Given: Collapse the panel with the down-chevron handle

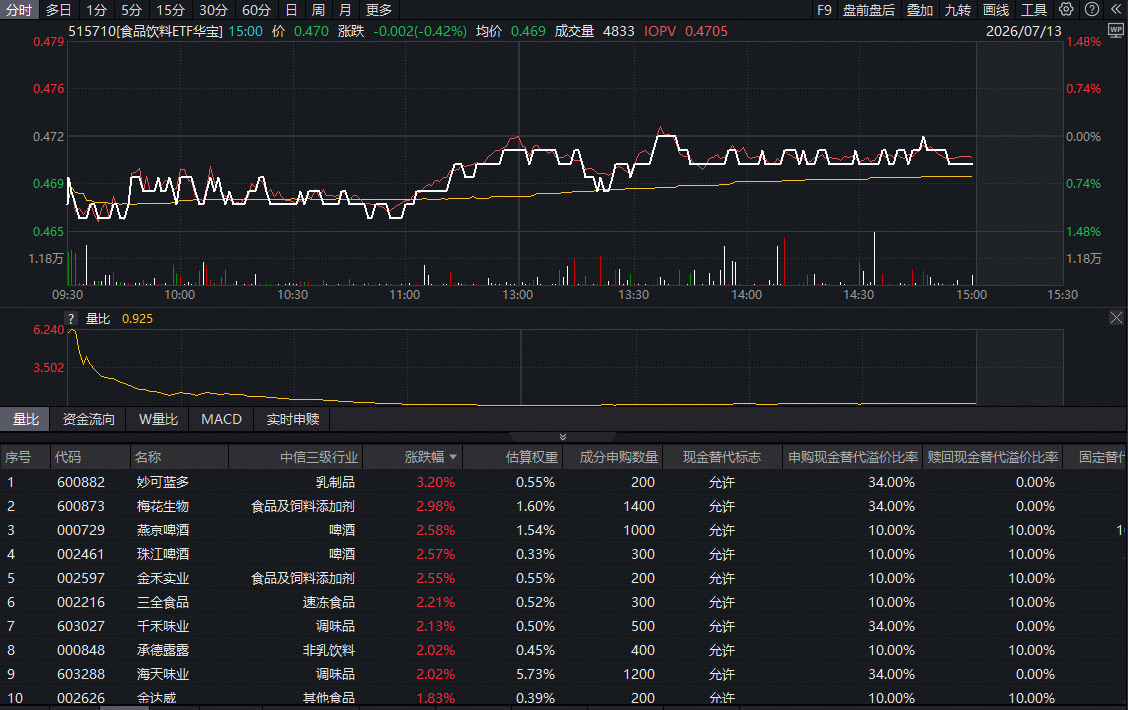Looking at the screenshot, I should [x=563, y=437].
